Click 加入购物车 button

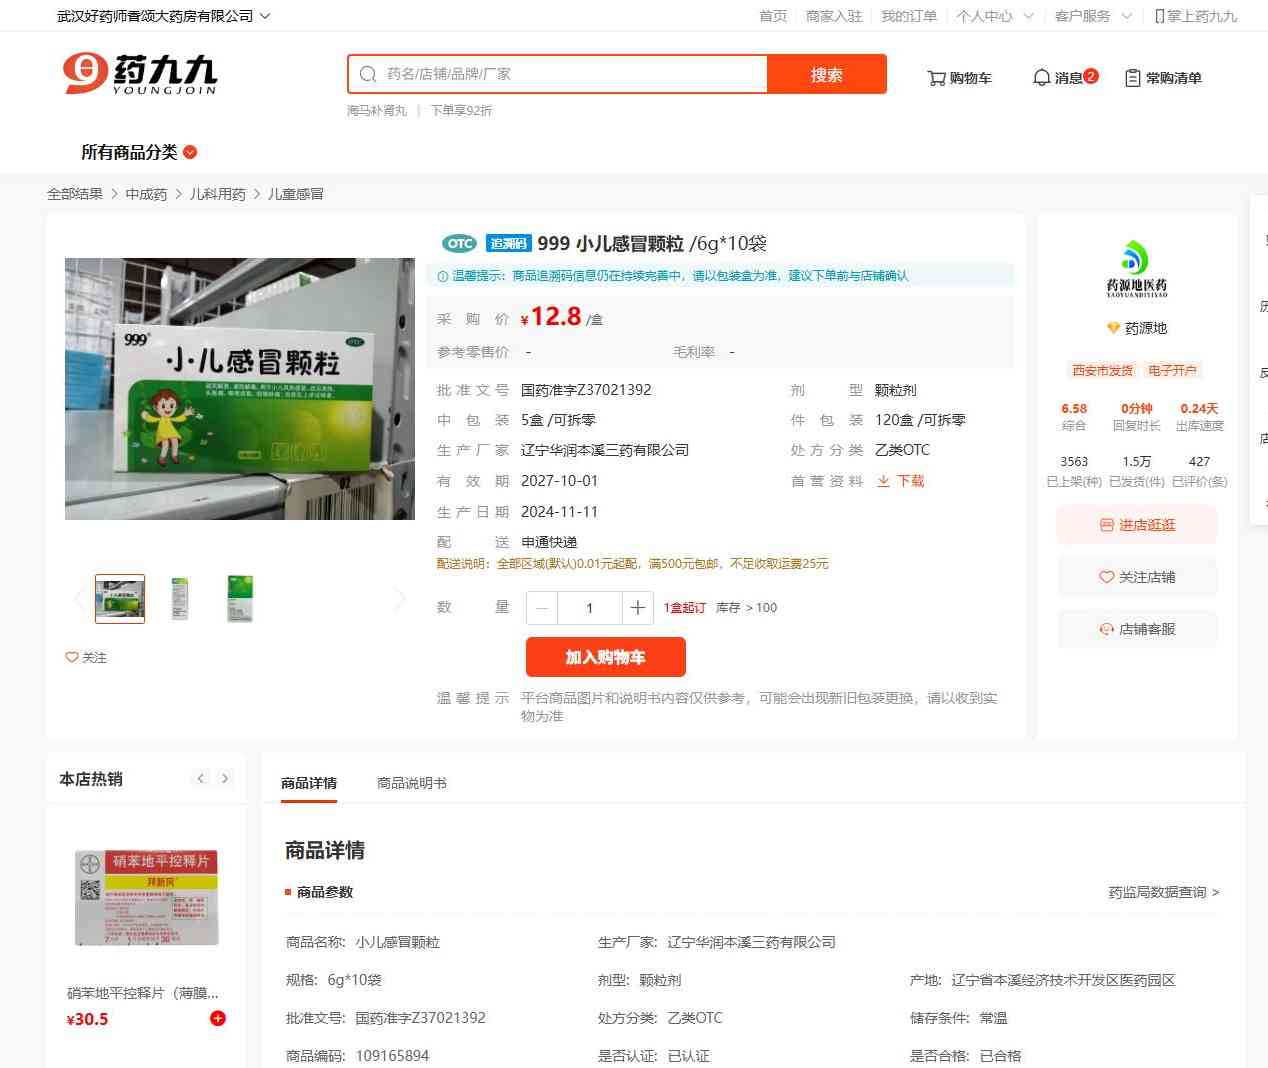click(605, 657)
